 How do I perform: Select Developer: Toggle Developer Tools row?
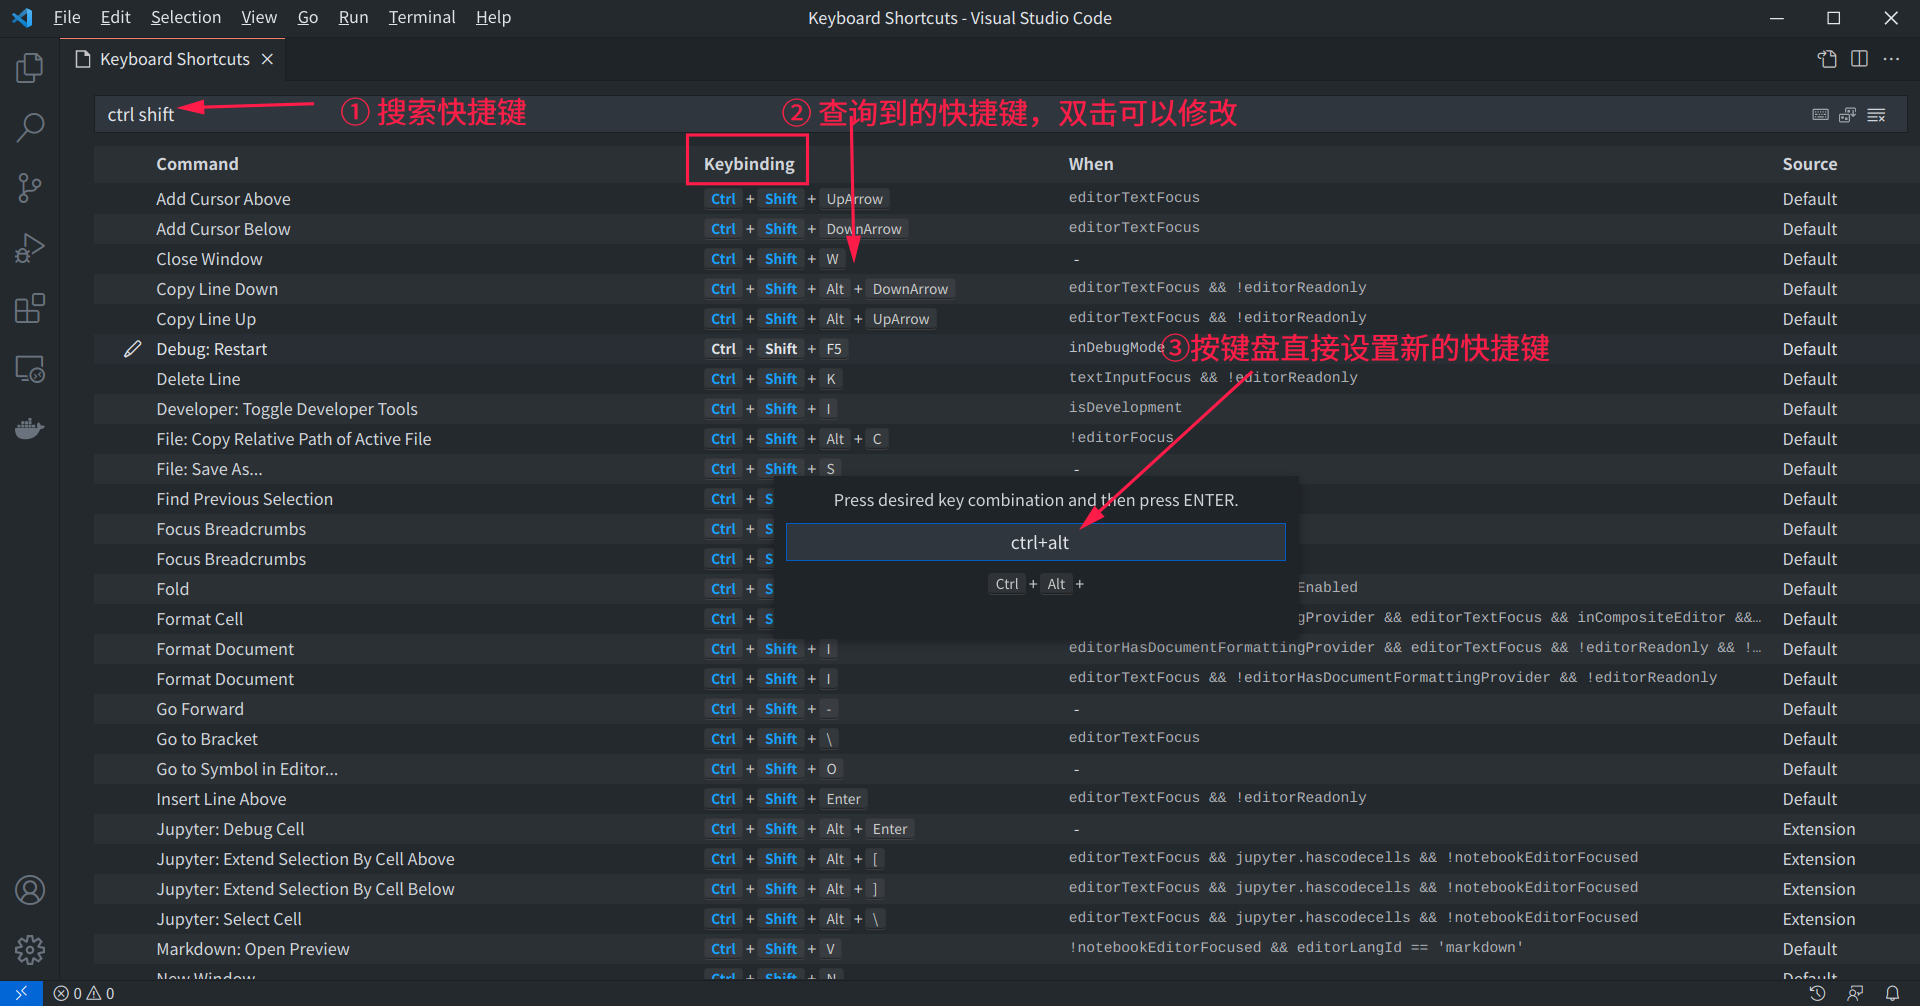1001,409
